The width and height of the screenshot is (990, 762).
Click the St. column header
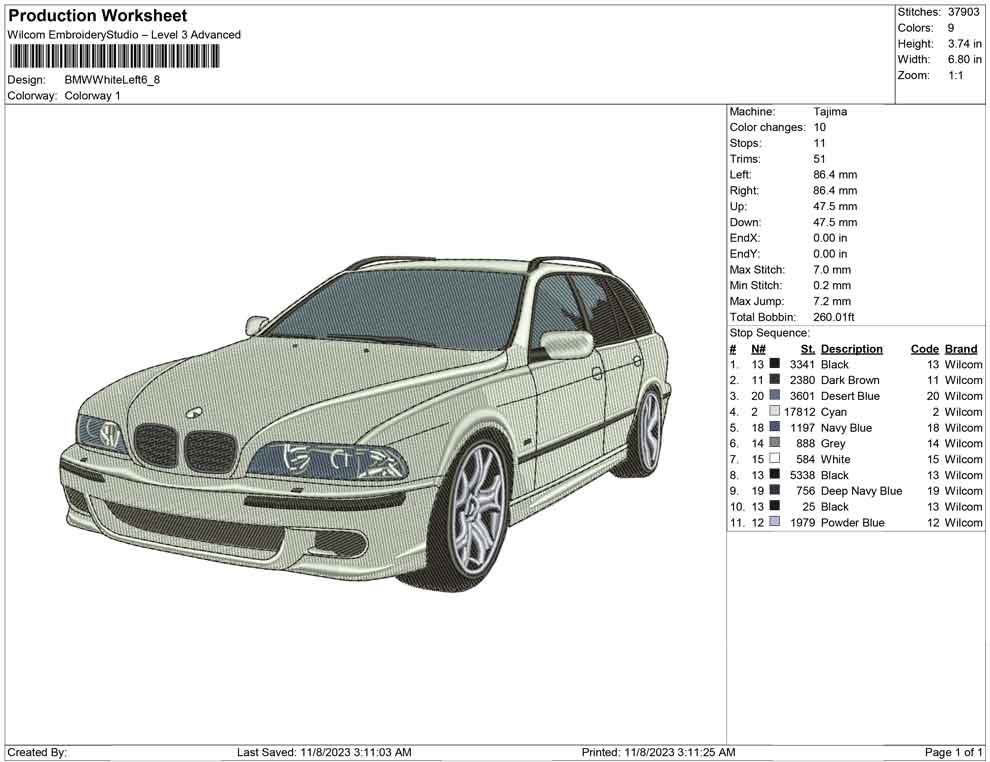point(806,348)
